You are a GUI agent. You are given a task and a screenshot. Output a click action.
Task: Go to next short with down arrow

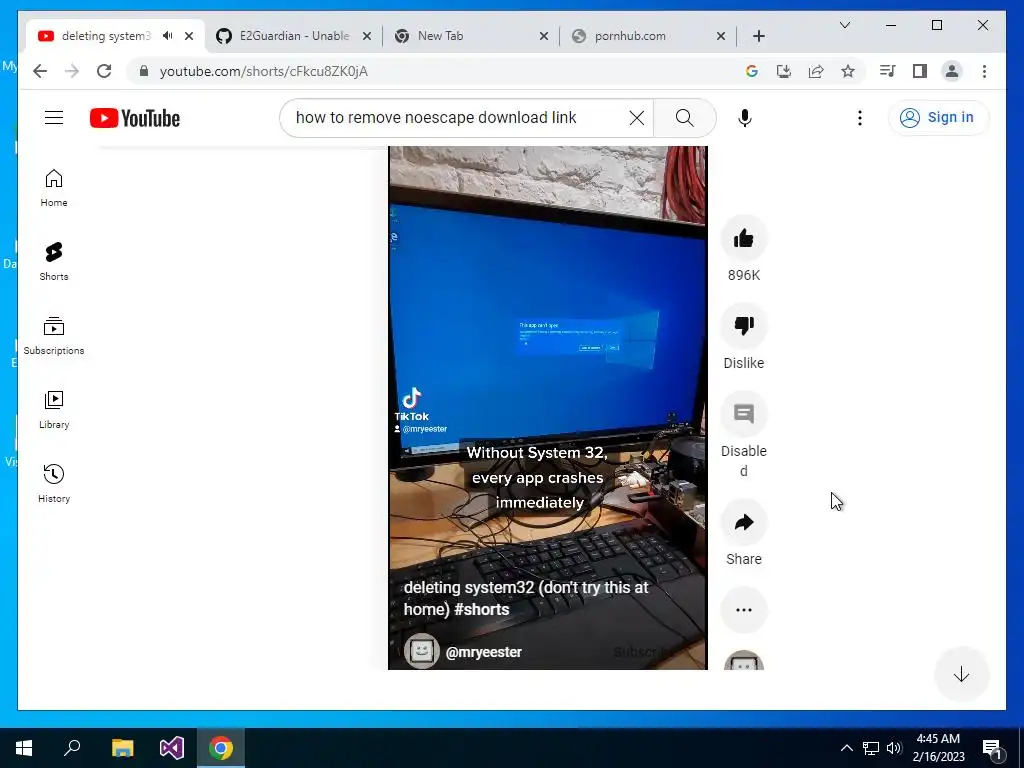tap(961, 675)
